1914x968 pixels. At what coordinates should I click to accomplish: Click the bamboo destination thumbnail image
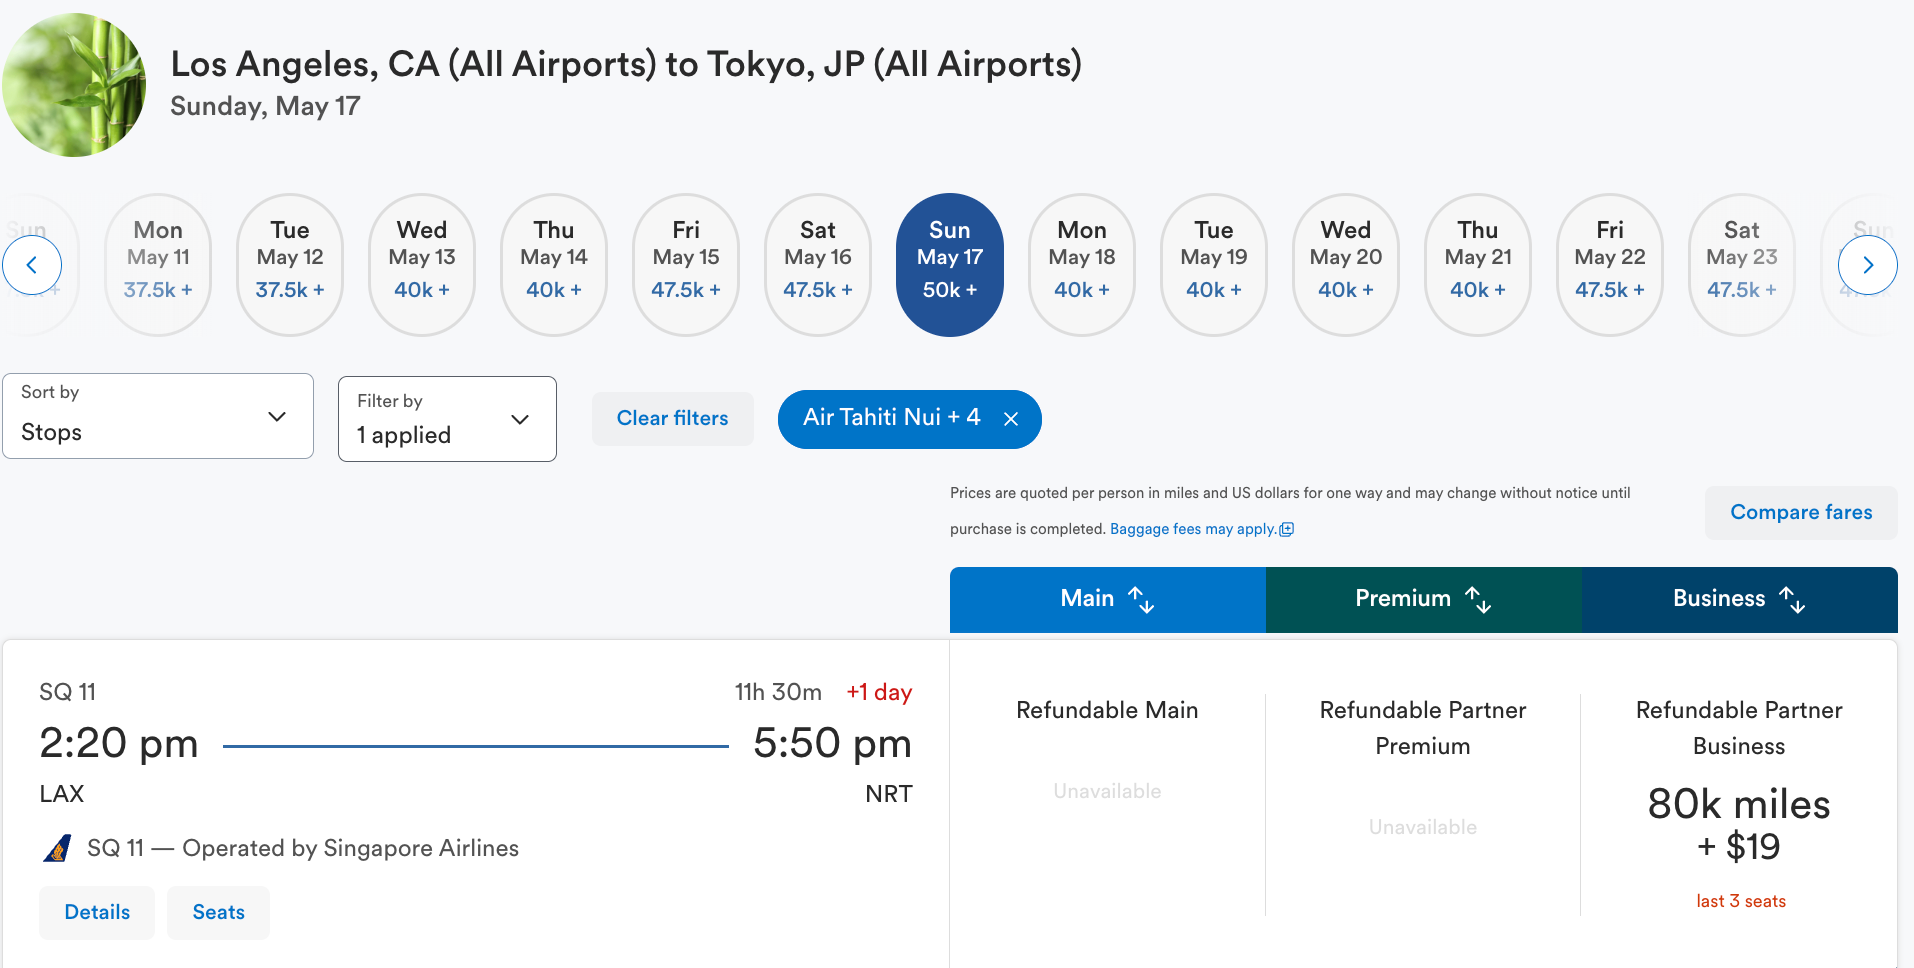pos(74,85)
